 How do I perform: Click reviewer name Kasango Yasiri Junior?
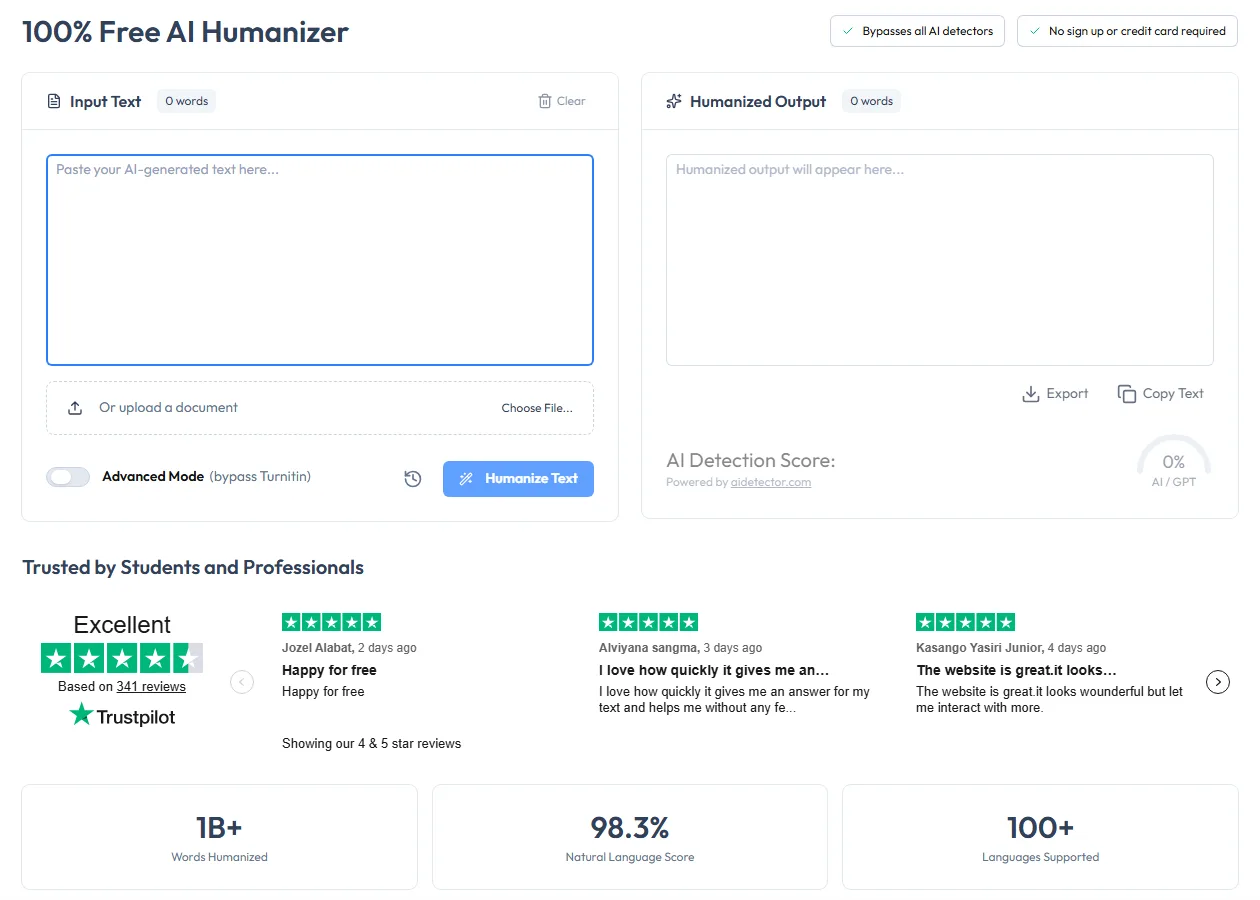coord(979,648)
